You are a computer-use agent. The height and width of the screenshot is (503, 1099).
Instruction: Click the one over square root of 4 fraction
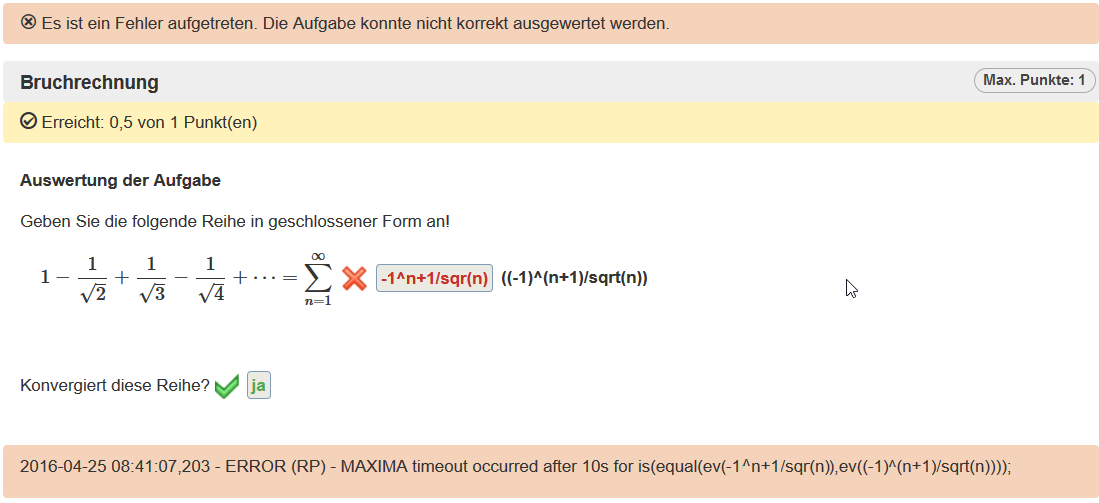click(210, 279)
